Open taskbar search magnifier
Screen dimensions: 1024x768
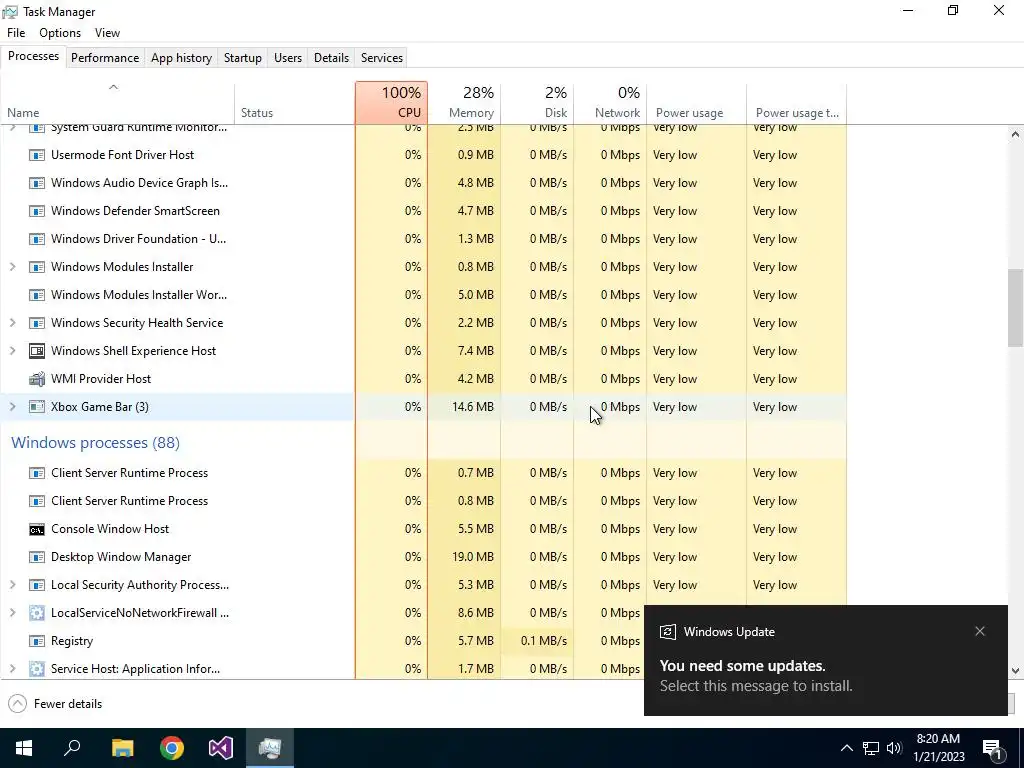pyautogui.click(x=72, y=748)
